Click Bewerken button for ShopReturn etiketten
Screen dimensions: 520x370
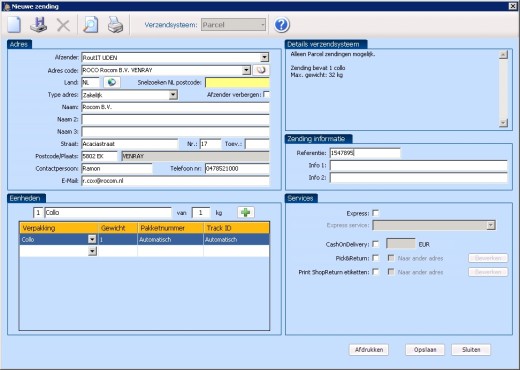pyautogui.click(x=488, y=272)
